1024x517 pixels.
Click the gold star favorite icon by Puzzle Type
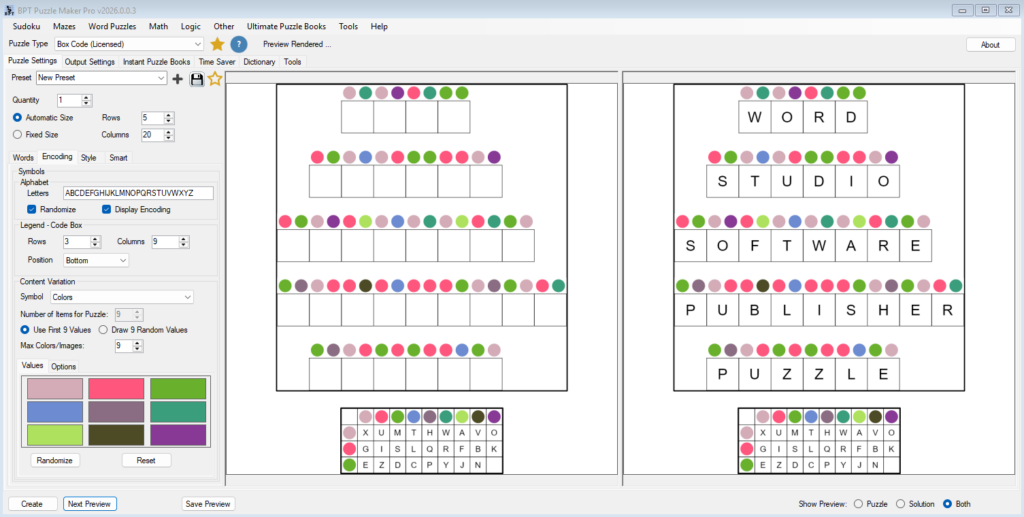[217, 44]
